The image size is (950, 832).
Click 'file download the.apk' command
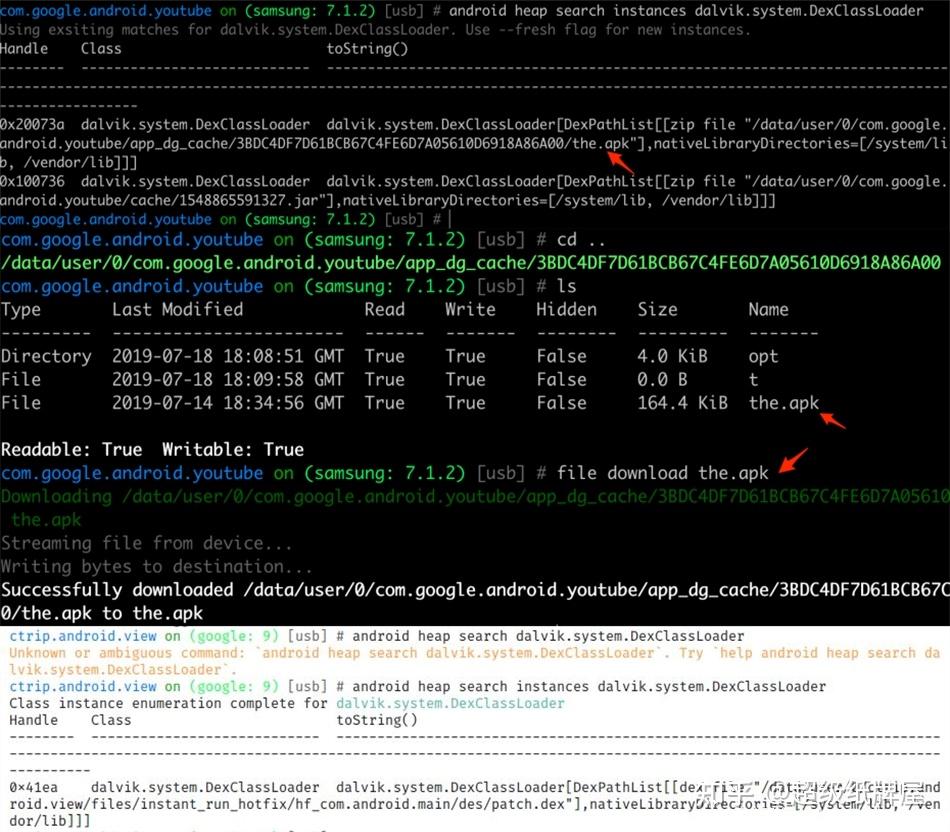tap(662, 473)
